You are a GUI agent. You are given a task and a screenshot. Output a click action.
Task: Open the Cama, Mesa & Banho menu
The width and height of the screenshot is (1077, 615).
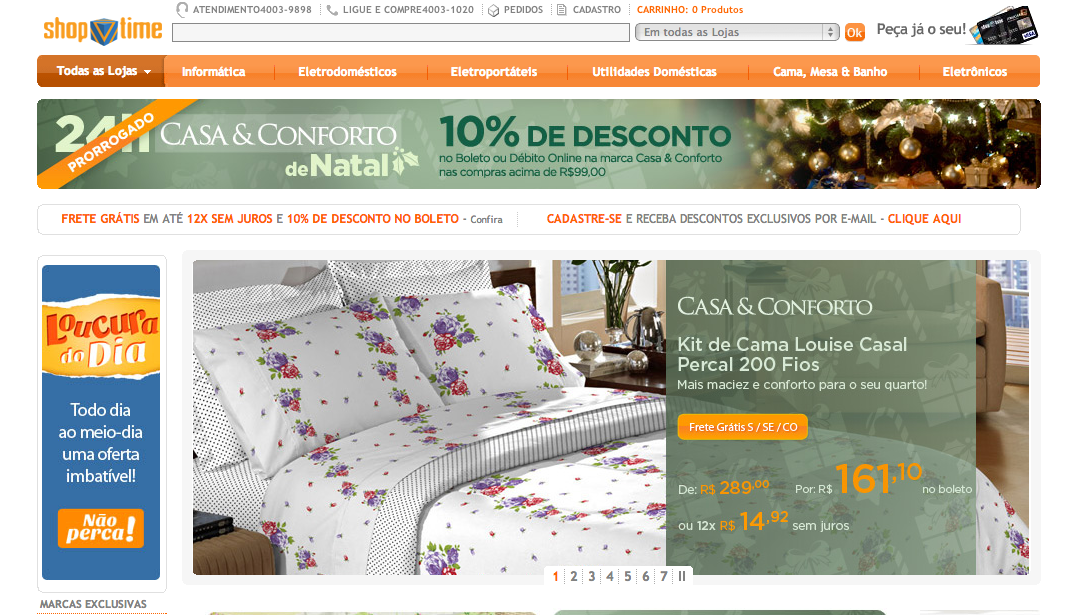click(830, 71)
